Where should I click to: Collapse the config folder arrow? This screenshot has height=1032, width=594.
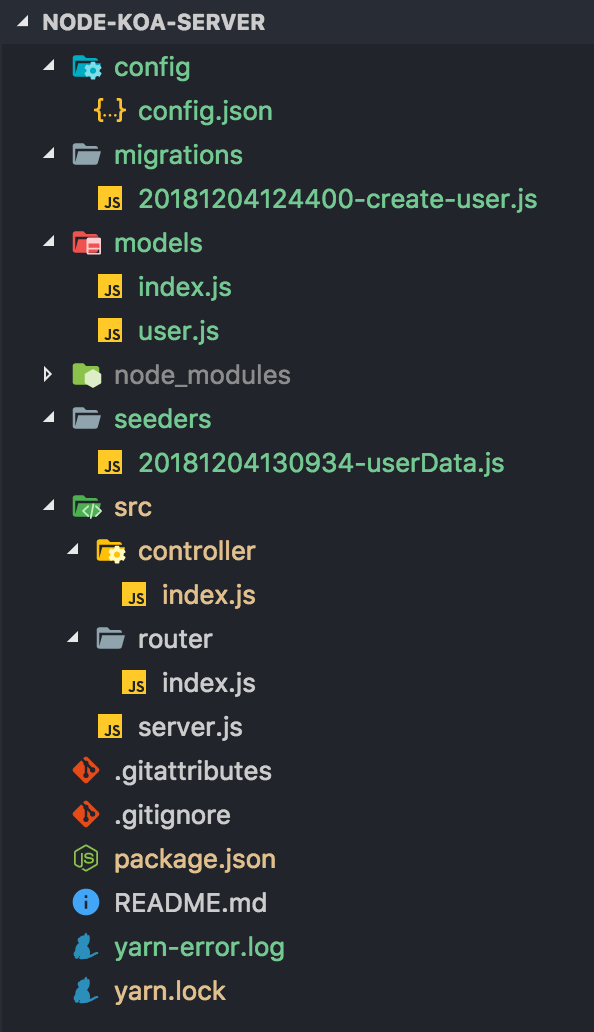(49, 66)
